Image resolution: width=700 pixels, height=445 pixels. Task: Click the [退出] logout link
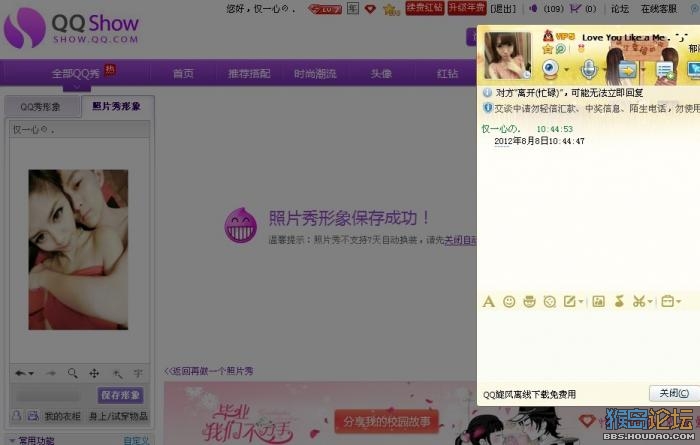point(503,8)
